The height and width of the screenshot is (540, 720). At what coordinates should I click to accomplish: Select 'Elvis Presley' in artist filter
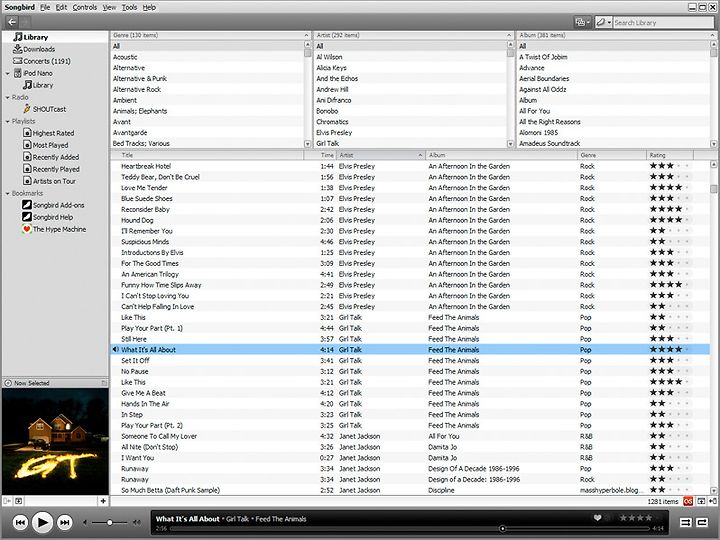[411, 133]
